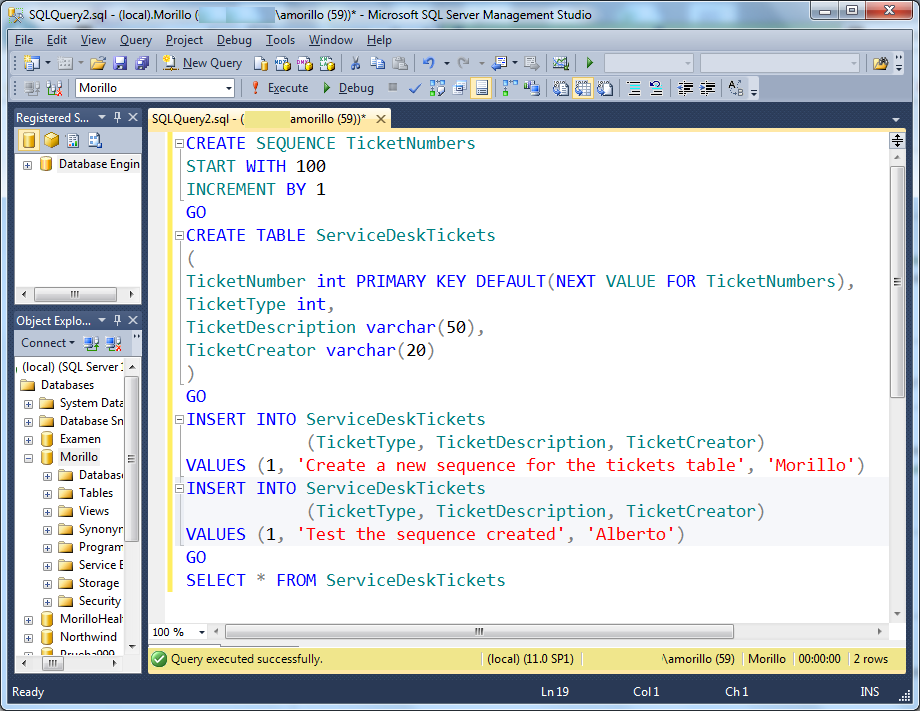Save the query with the floppy disk icon
The width and height of the screenshot is (920, 711).
tap(120, 63)
